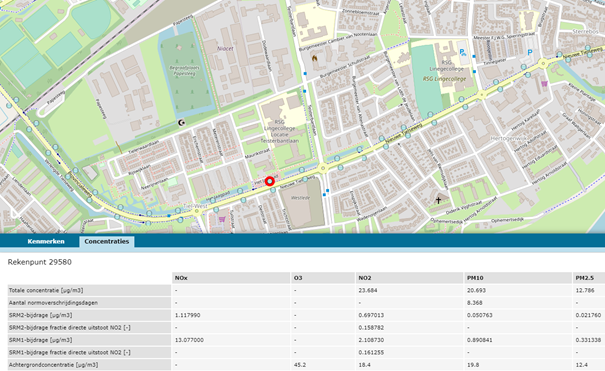Open the Kenmerken tab
The height and width of the screenshot is (371, 605).
tap(46, 241)
